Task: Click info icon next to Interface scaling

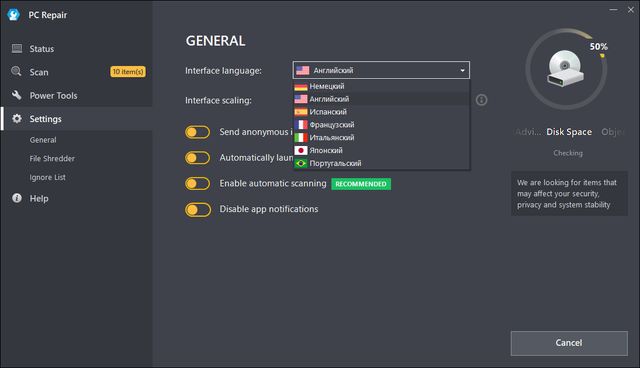Action: [481, 100]
